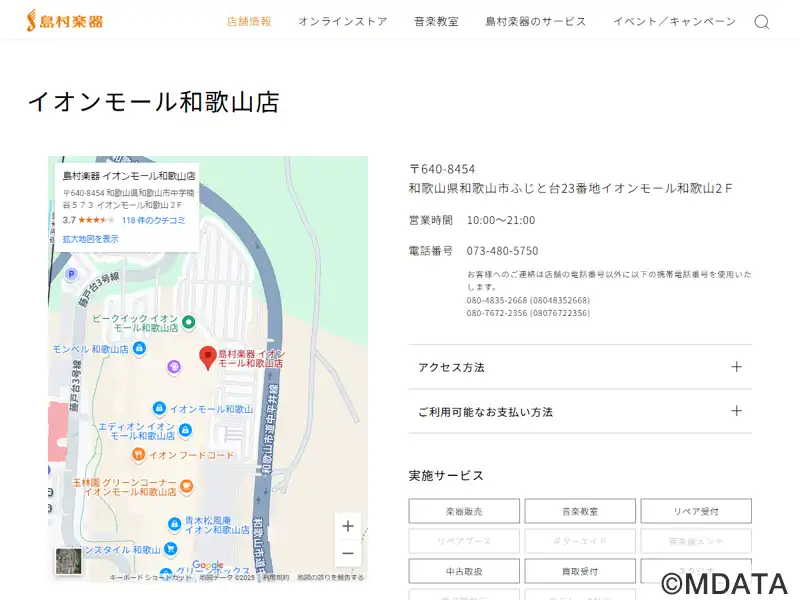
Task: Click the 中古取扱 service button
Action: (x=464, y=571)
